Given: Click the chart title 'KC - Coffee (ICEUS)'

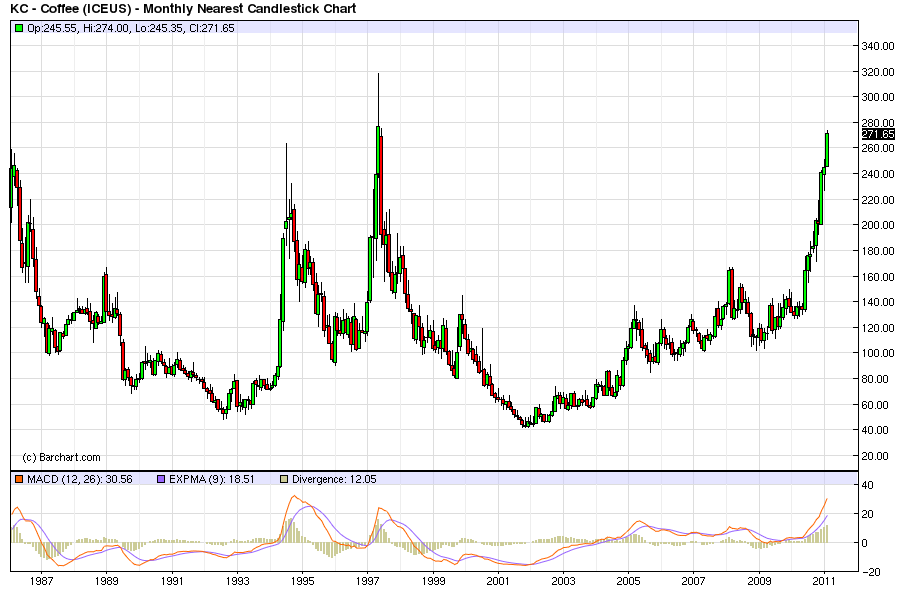Looking at the screenshot, I should pos(71,9).
